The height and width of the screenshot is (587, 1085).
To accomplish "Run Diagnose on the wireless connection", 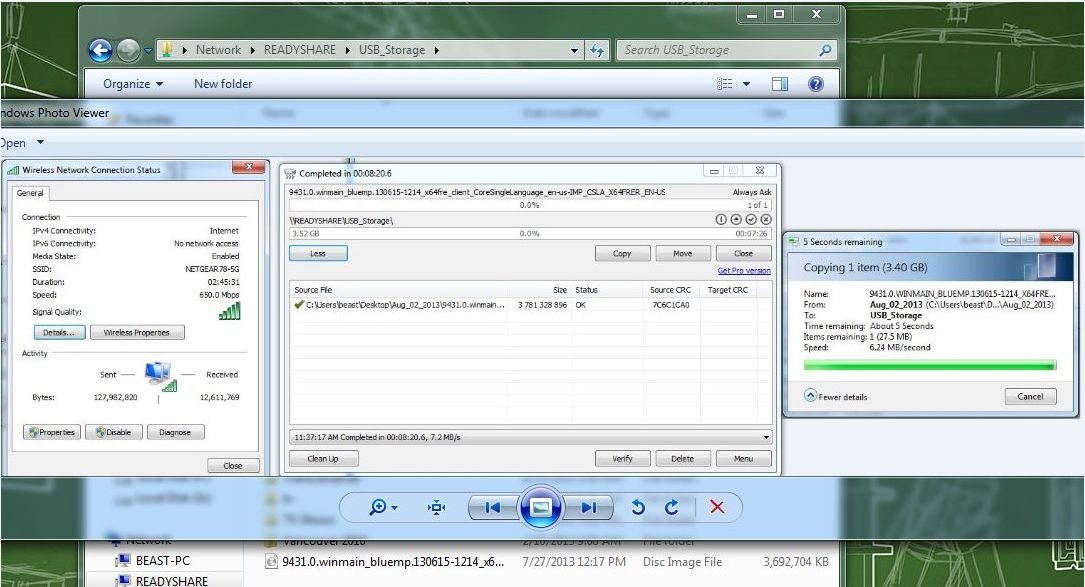I will 175,432.
